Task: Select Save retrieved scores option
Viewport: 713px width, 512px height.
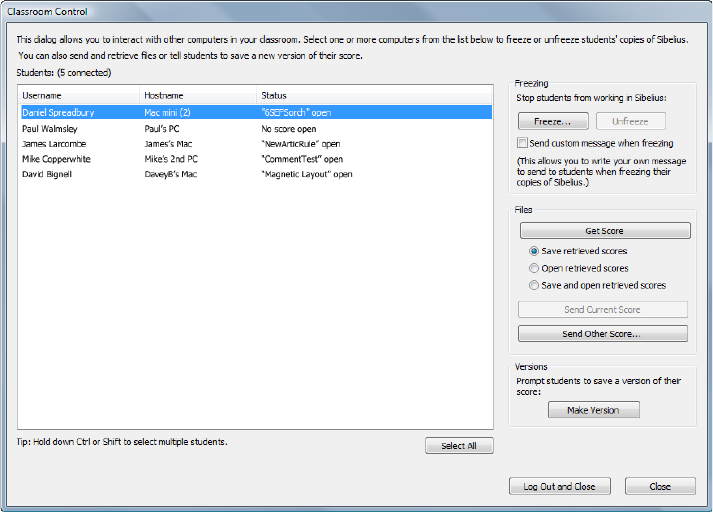Action: [533, 251]
